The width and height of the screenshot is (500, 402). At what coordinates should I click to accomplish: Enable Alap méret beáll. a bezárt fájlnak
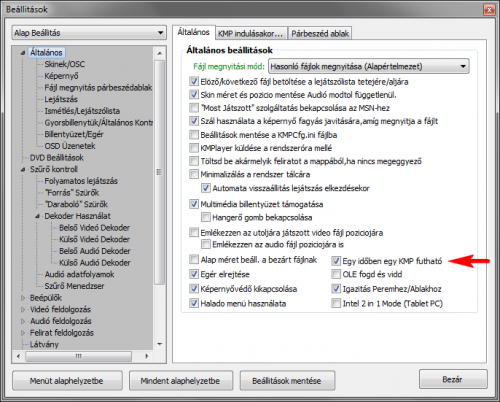(x=194, y=259)
